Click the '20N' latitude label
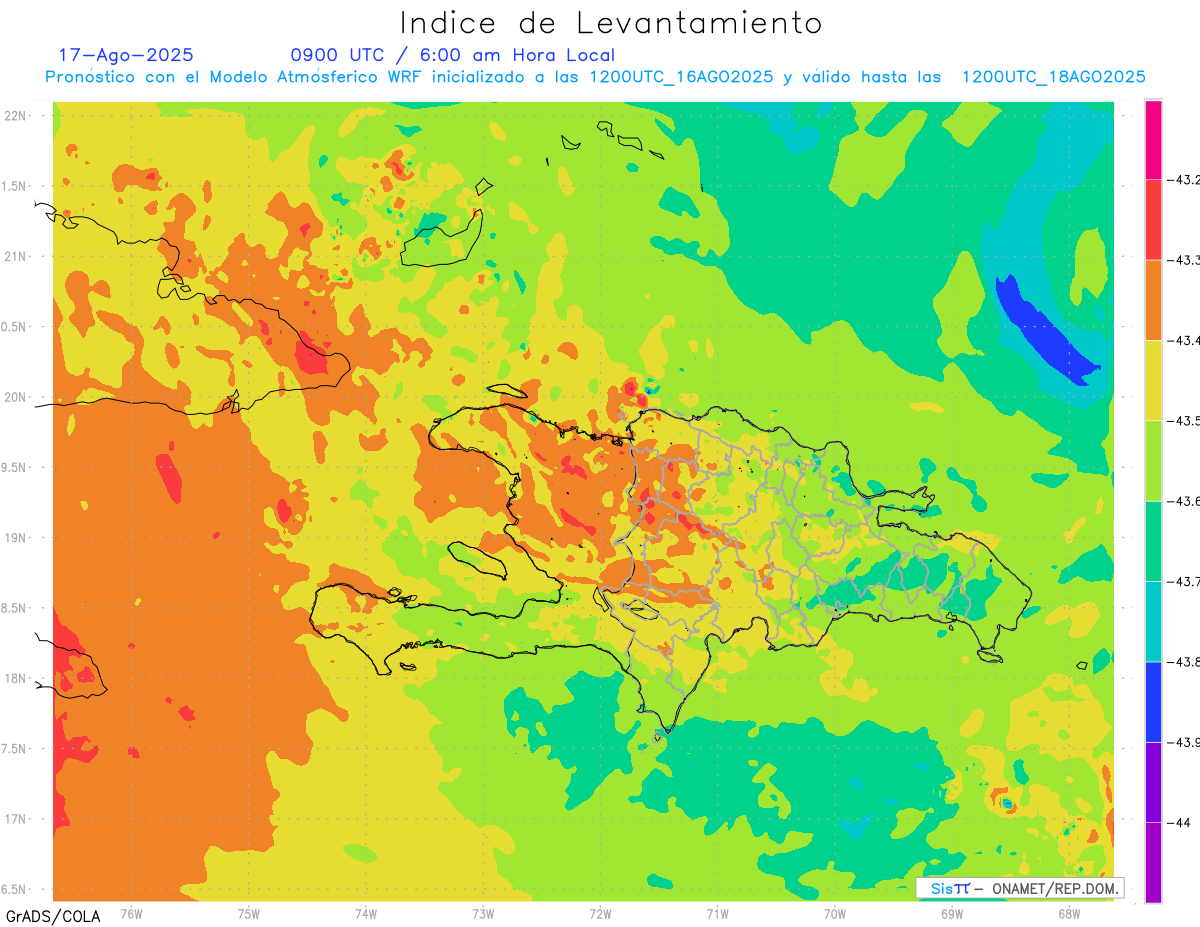This screenshot has height=927, width=1200. (16, 397)
